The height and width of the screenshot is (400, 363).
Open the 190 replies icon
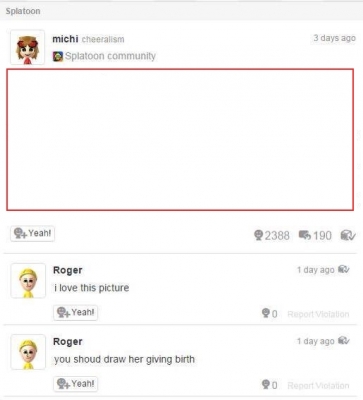click(x=305, y=235)
